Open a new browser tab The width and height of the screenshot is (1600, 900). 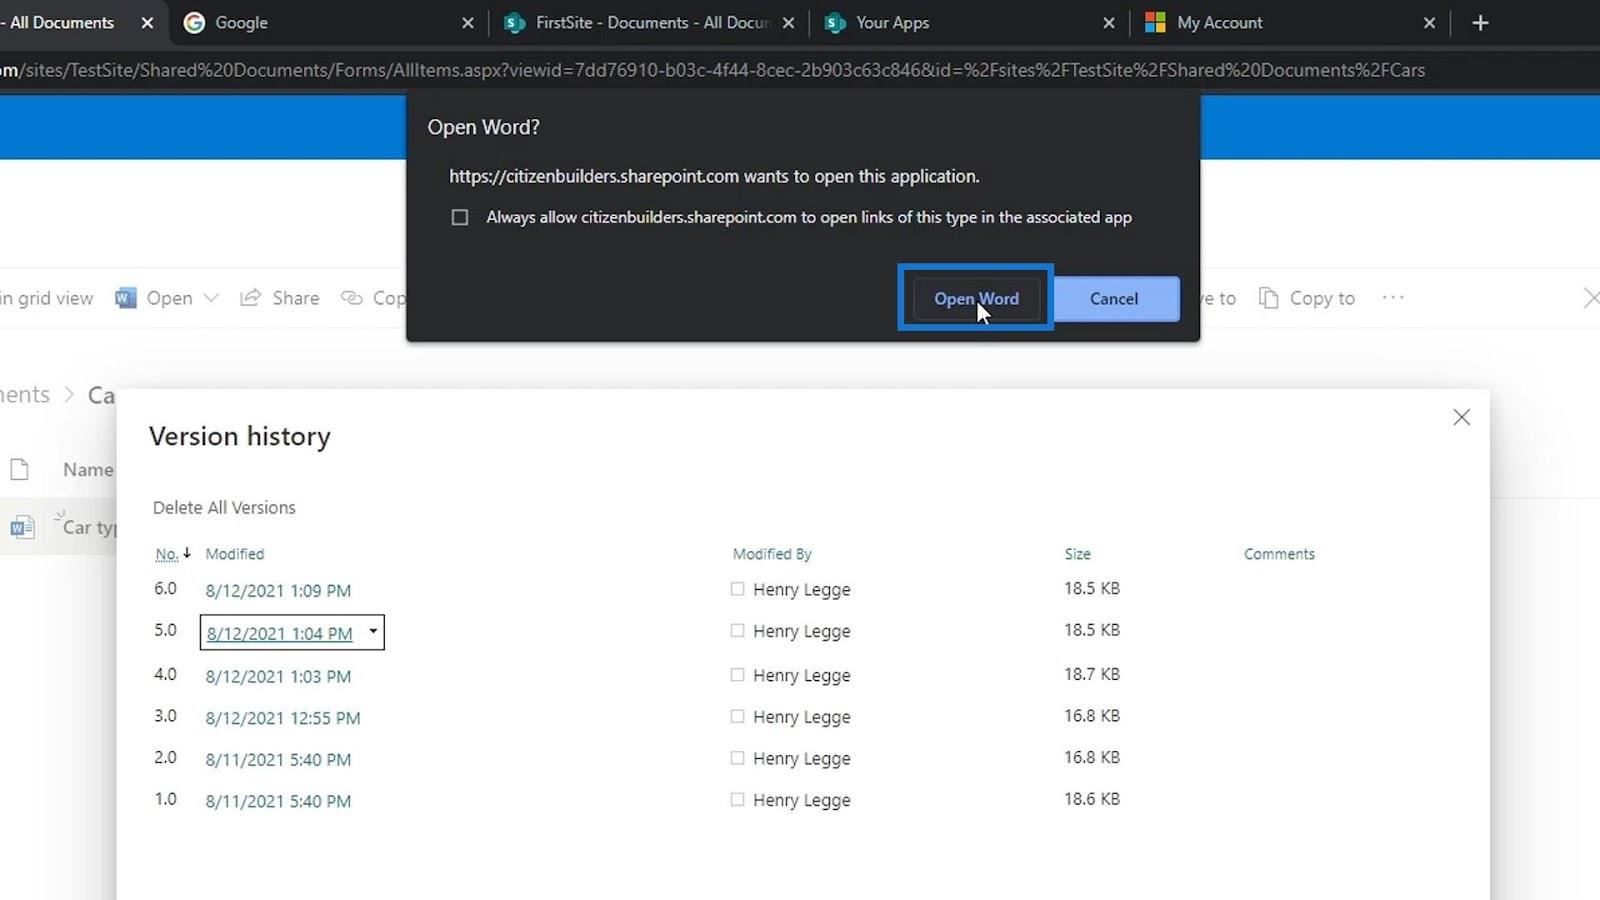point(1480,22)
